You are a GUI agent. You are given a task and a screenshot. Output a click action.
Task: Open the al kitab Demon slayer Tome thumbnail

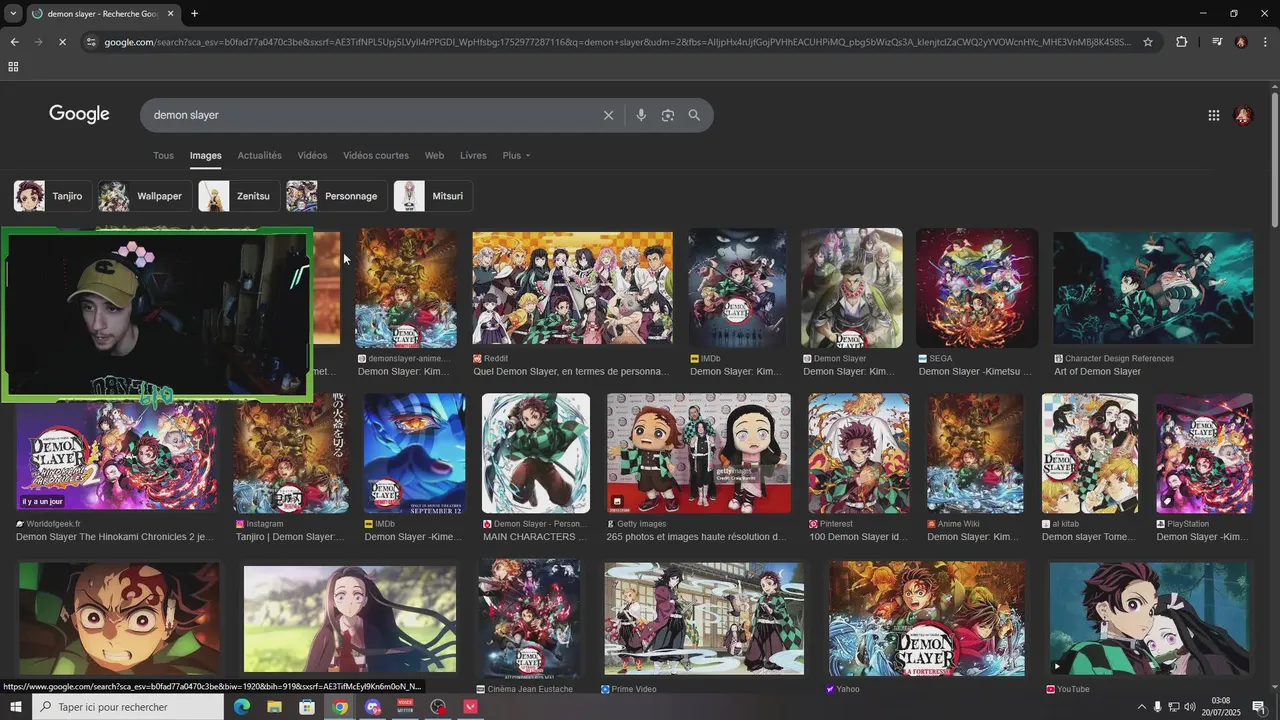[x=1090, y=453]
